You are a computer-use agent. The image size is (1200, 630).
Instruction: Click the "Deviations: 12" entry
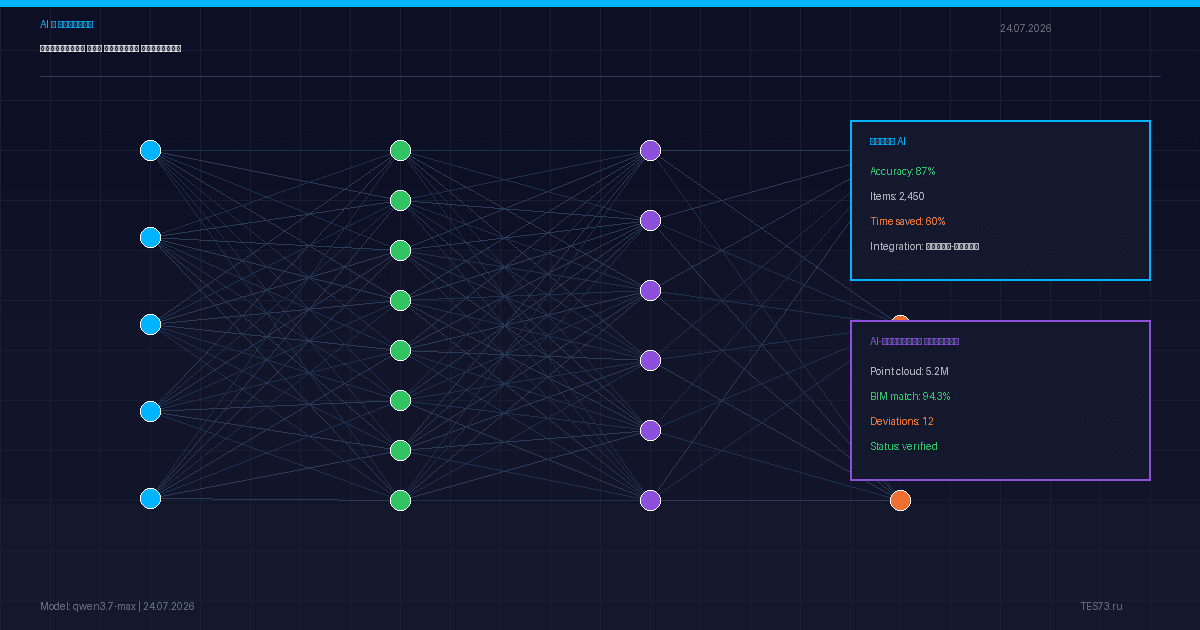click(902, 421)
